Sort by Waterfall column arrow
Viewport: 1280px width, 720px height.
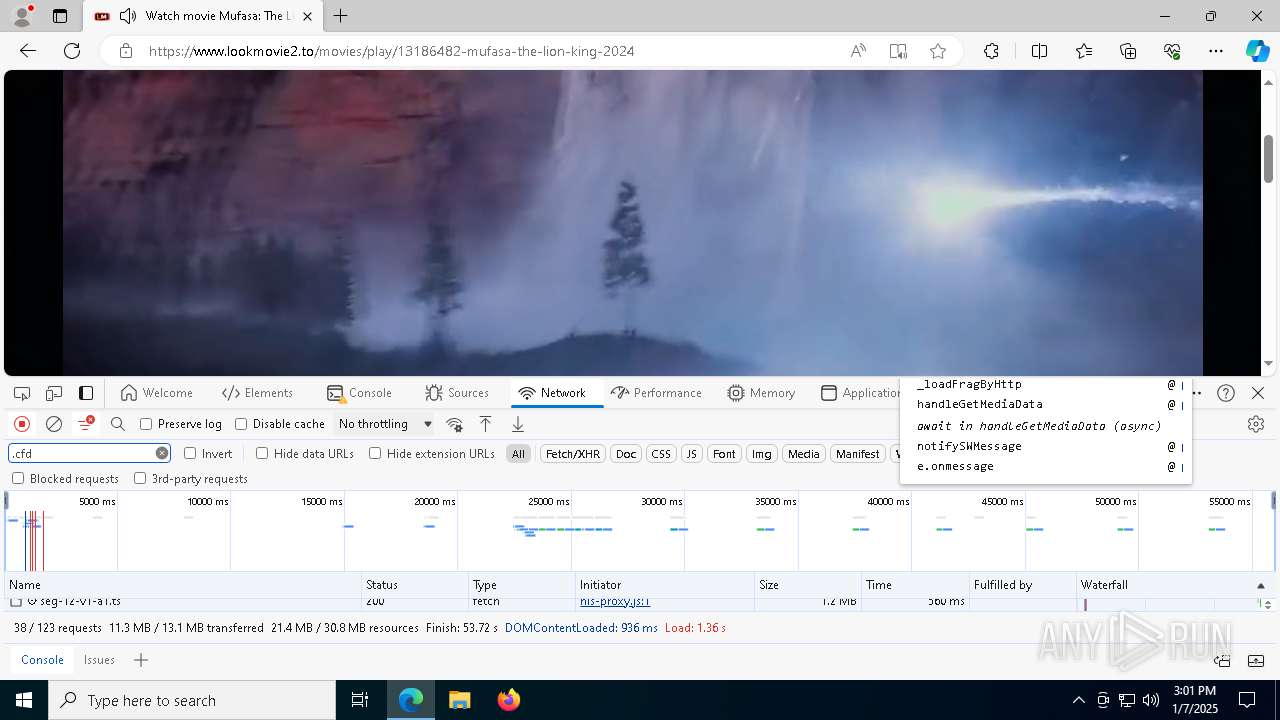point(1260,585)
